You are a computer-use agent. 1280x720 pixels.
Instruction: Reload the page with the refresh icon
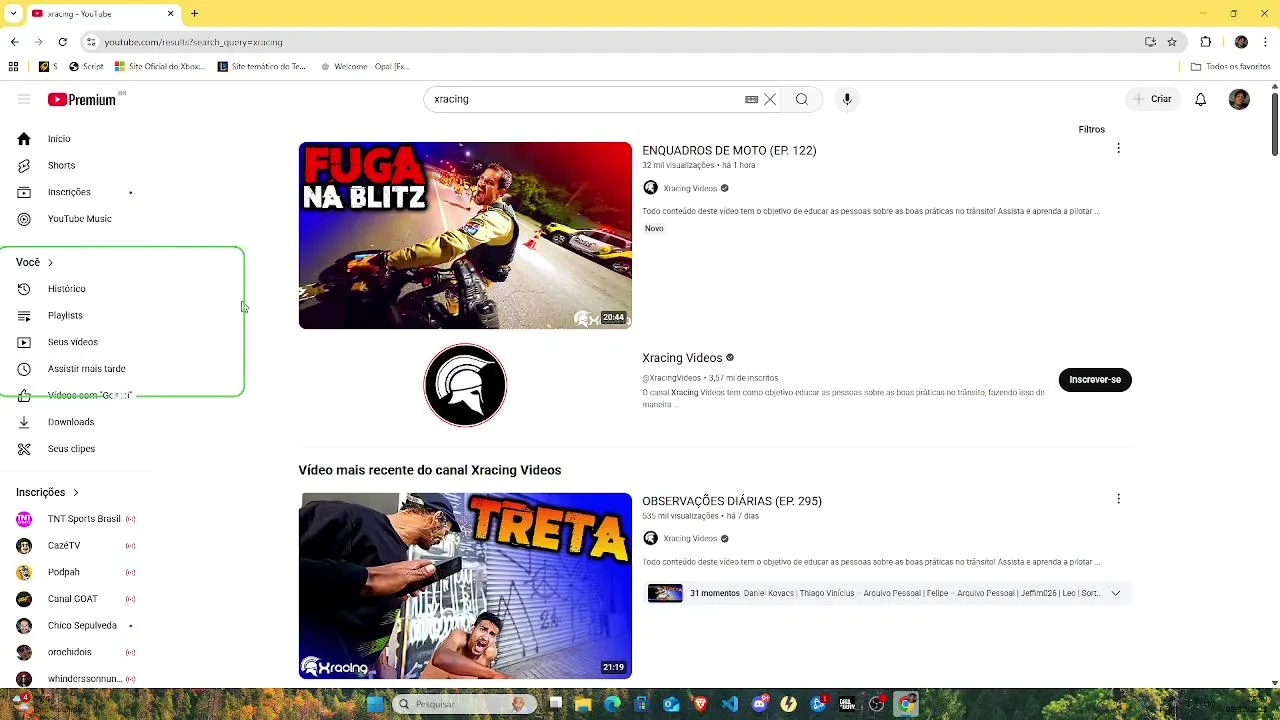pyautogui.click(x=62, y=42)
